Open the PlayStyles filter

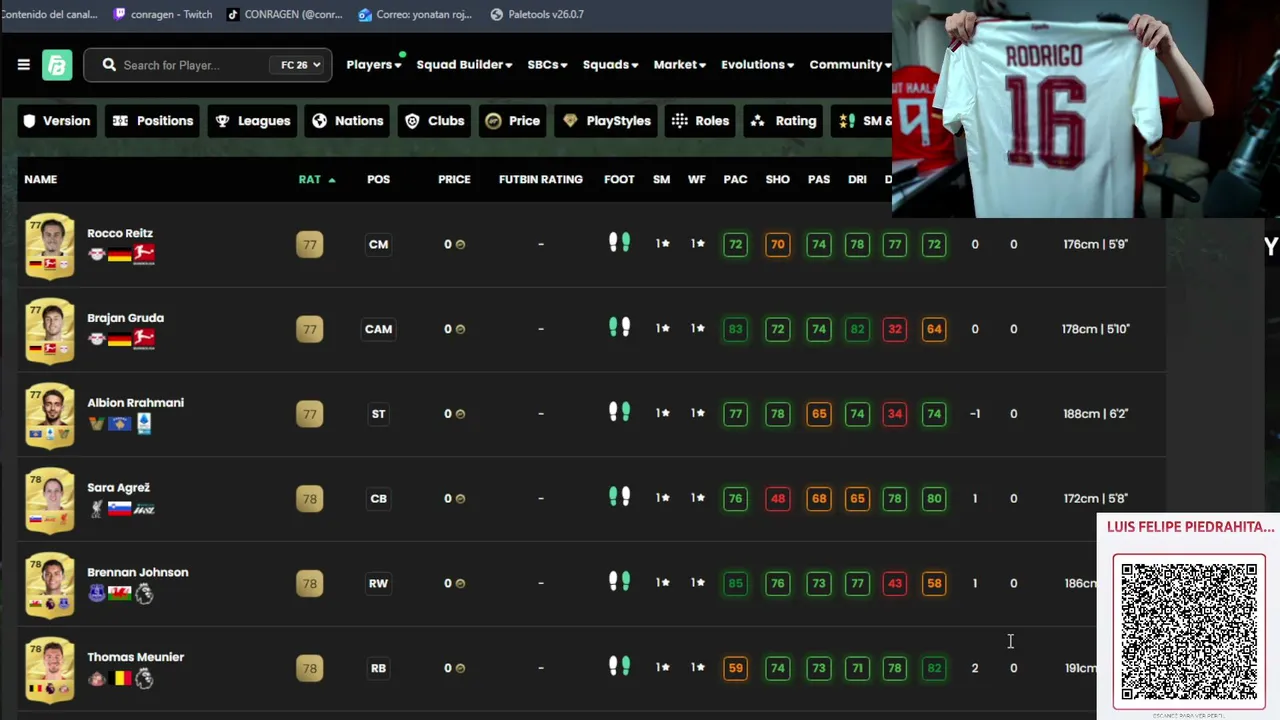tap(606, 121)
